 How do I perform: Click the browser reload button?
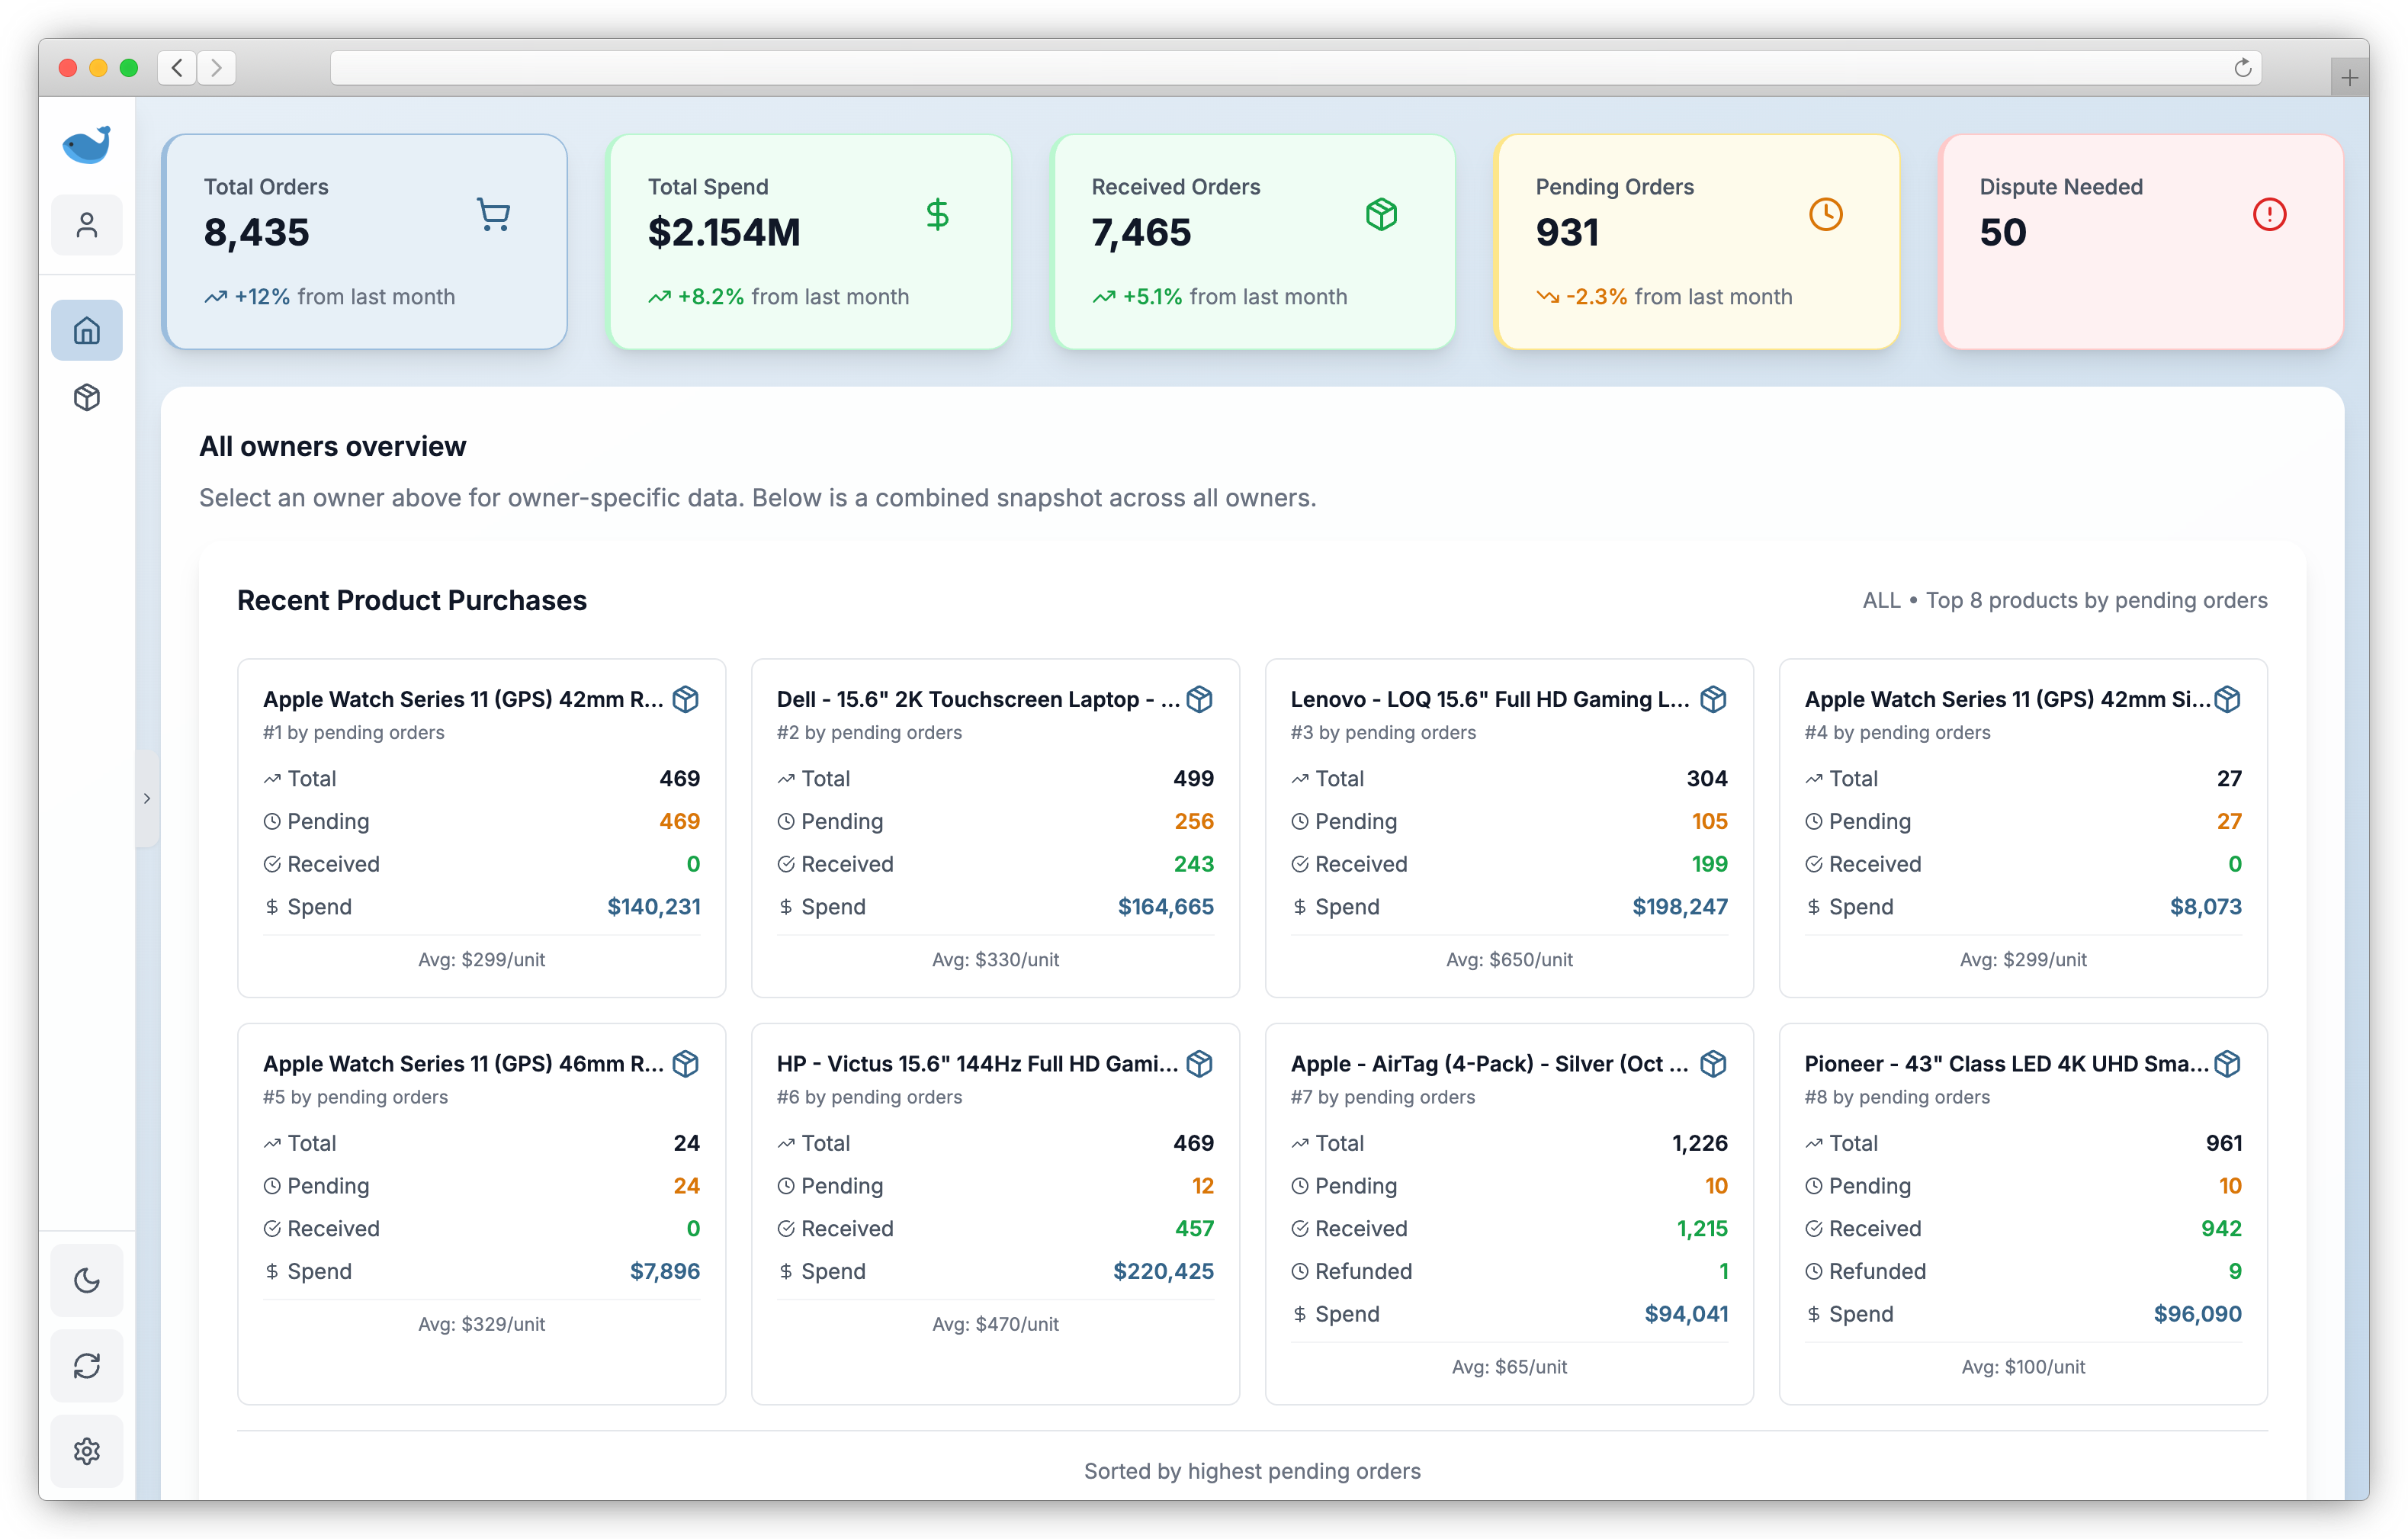point(2242,67)
